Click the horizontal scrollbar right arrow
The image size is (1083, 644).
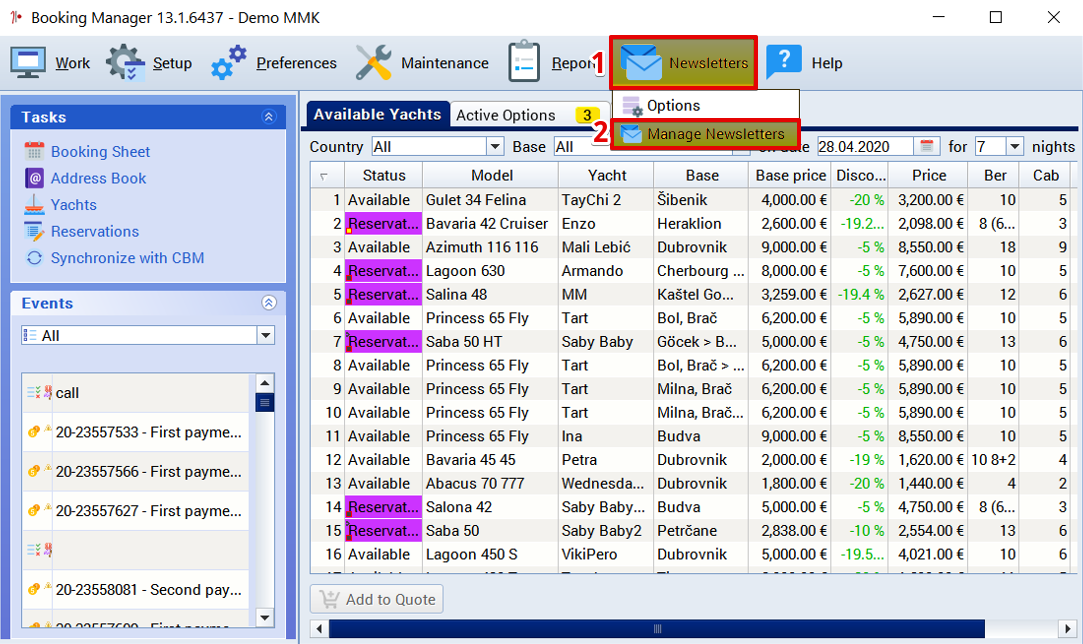[x=1067, y=629]
